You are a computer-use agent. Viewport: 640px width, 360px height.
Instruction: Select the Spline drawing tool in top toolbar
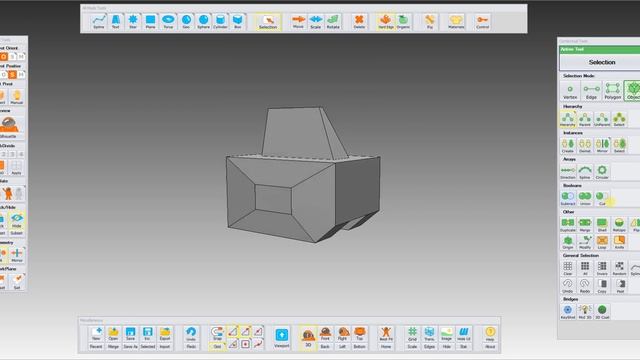99,22
